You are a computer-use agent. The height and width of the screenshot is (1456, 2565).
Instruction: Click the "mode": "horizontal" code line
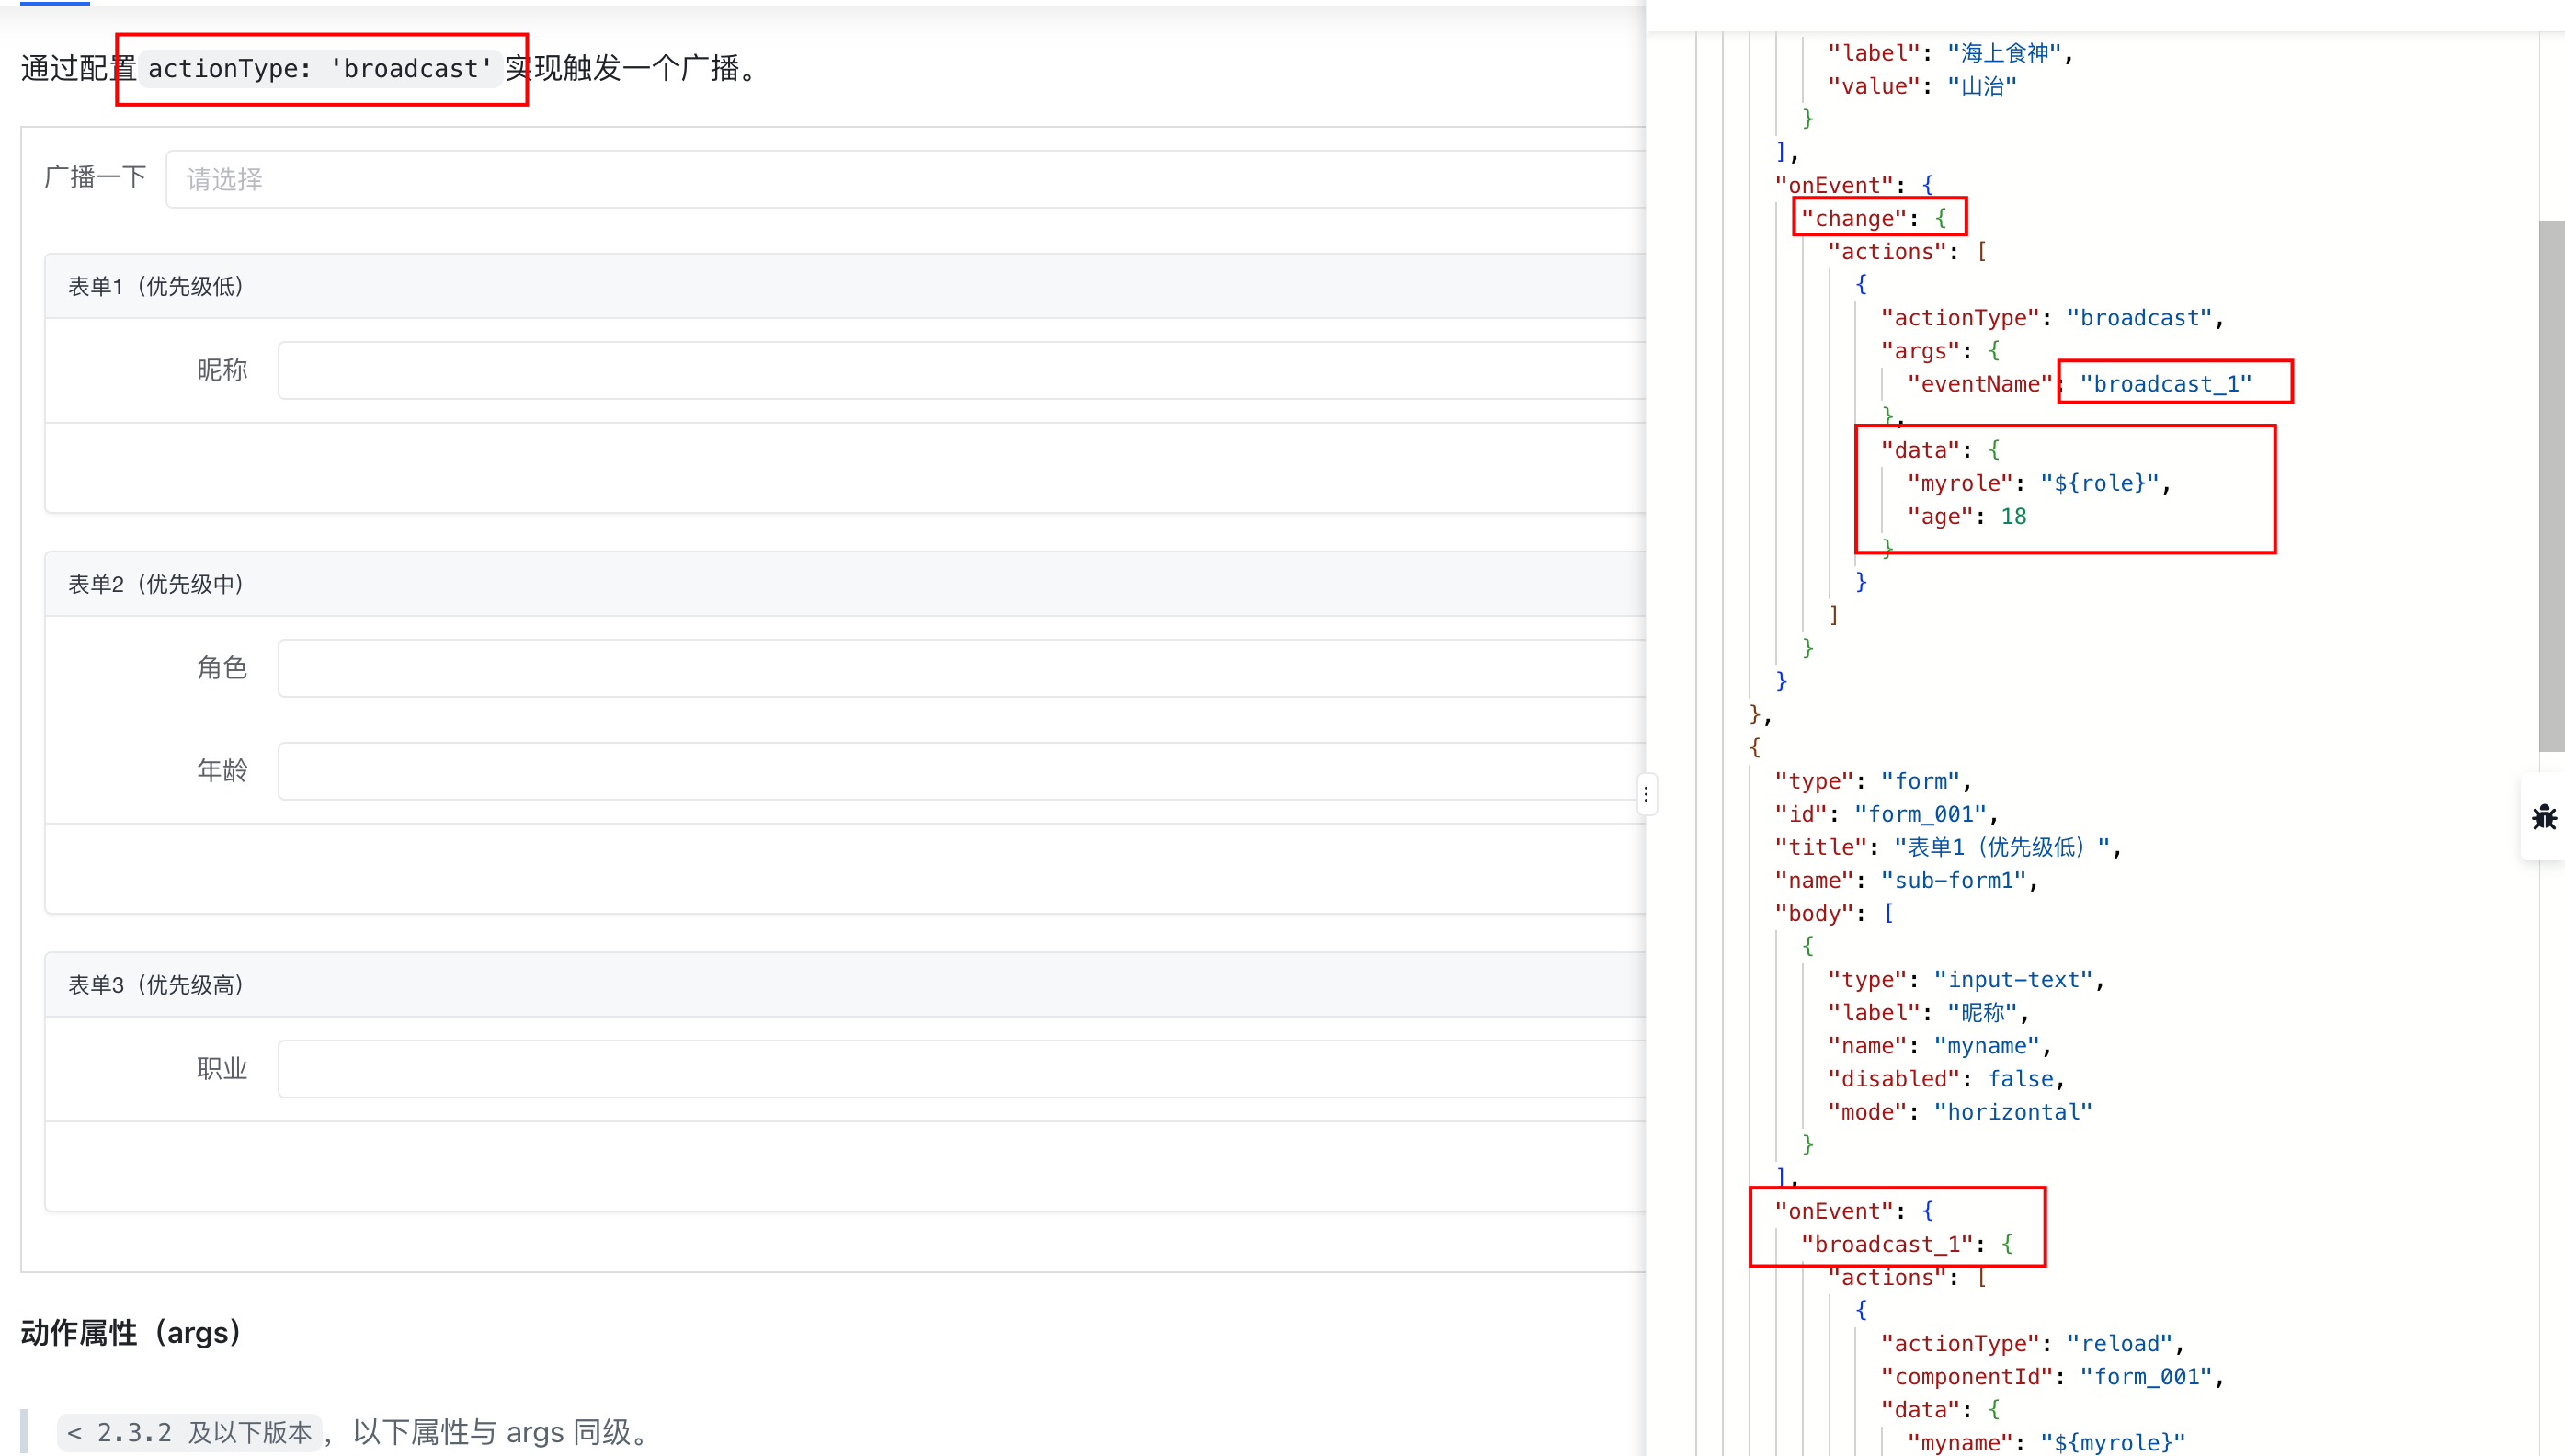(1960, 1112)
